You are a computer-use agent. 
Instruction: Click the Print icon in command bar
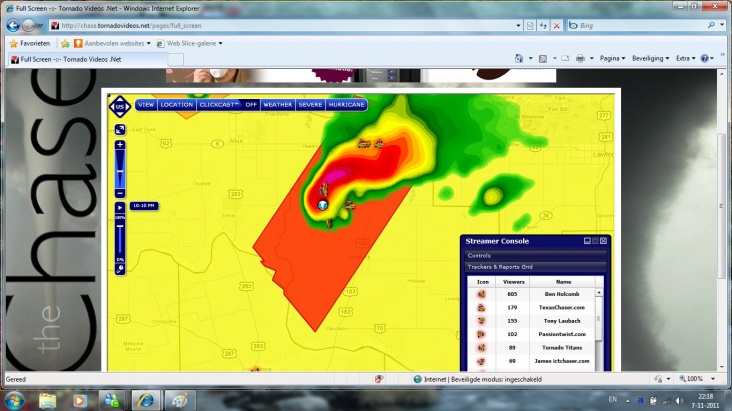point(580,58)
